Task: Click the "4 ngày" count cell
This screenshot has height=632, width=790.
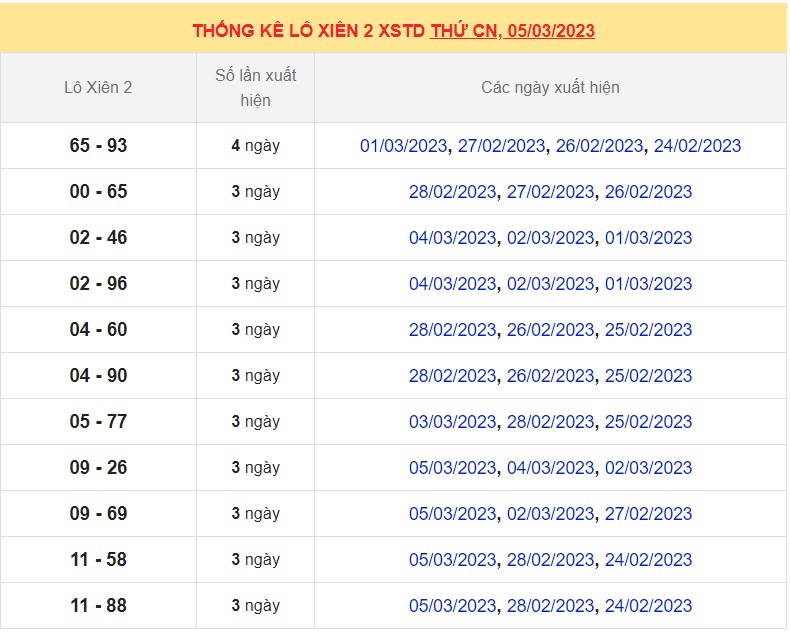Action: 255,146
